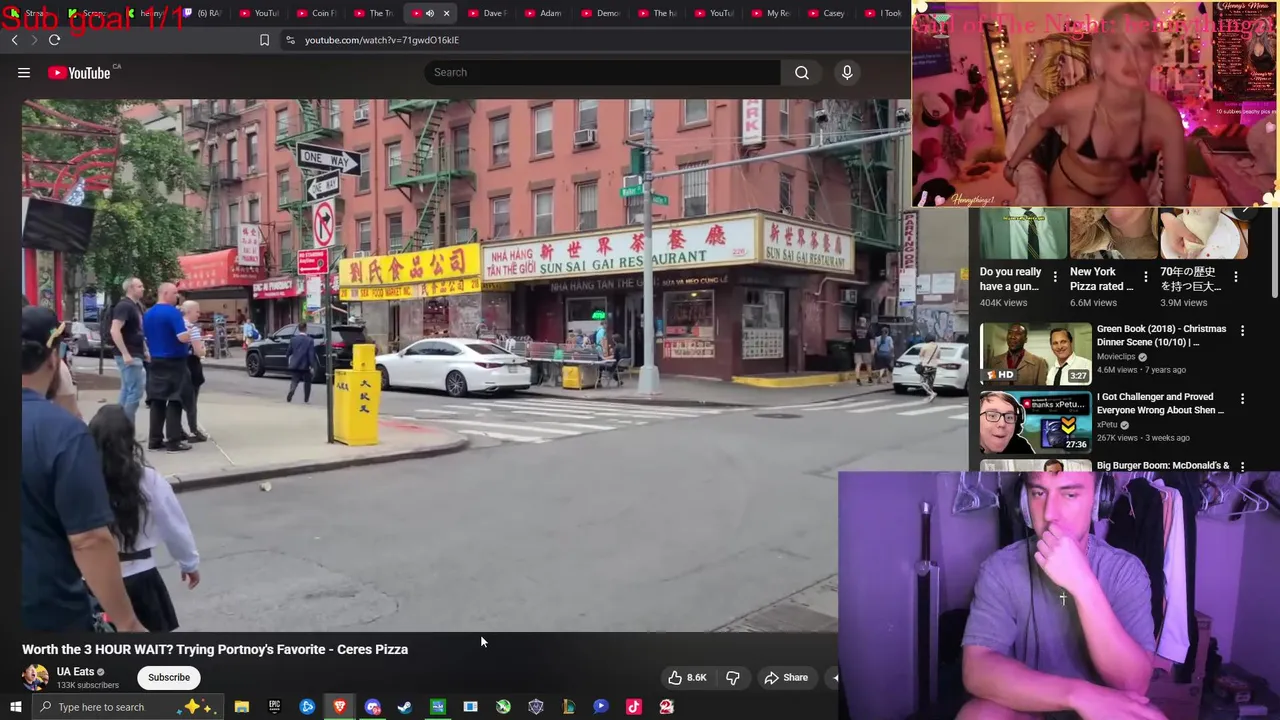Screen dimensions: 1280x720
Task: Reload the page with refresh icon
Action: pos(54,40)
